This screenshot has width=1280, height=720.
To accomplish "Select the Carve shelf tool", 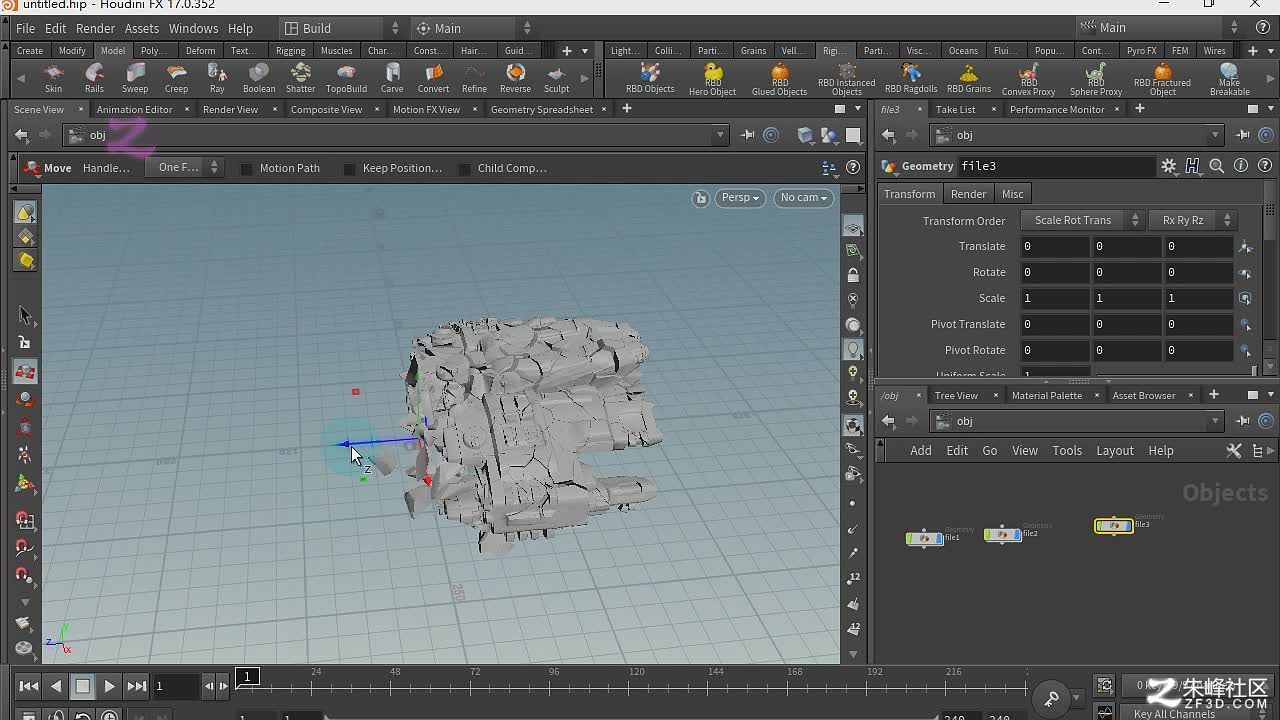I will [x=392, y=78].
